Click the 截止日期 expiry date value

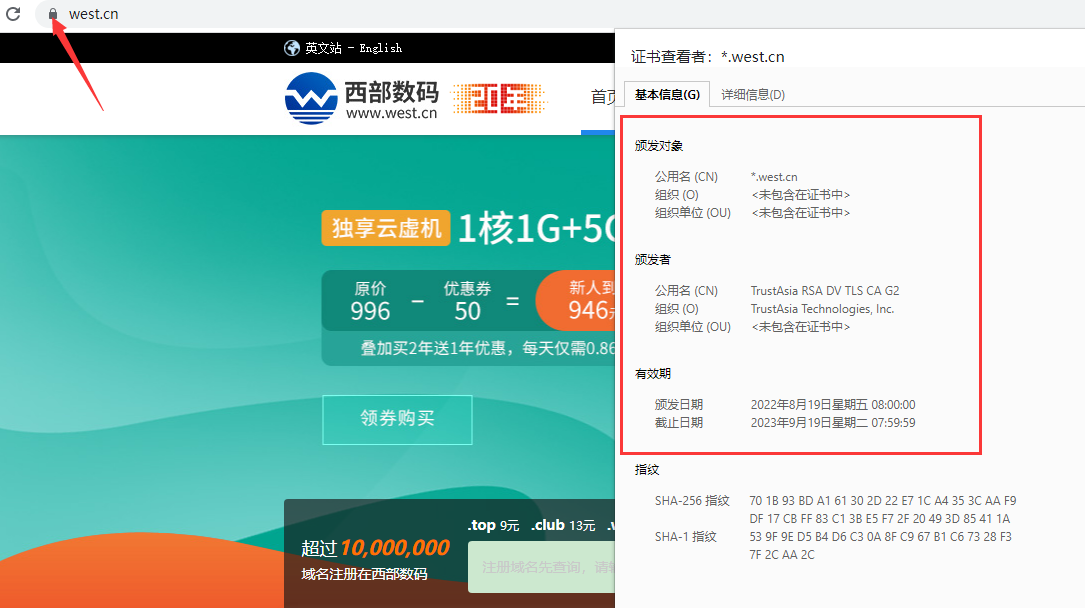[832, 423]
